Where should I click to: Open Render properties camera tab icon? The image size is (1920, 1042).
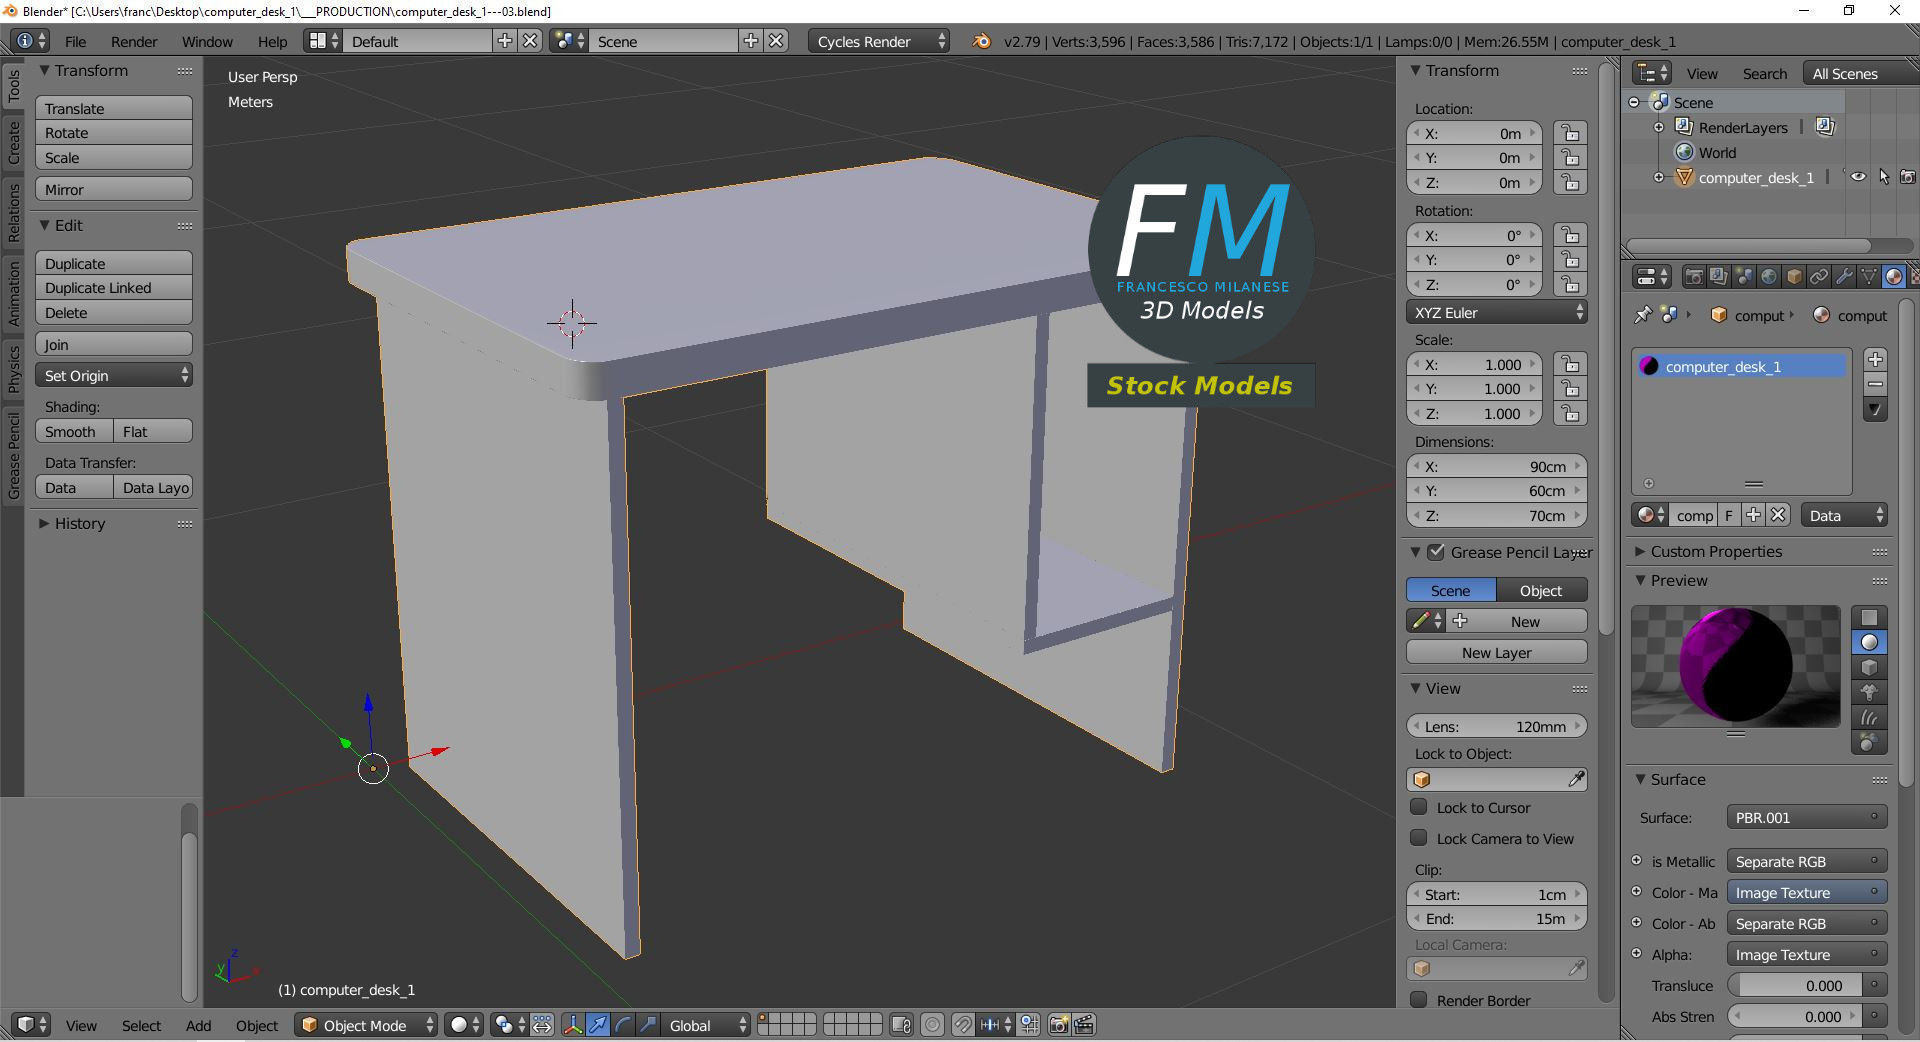click(1694, 276)
